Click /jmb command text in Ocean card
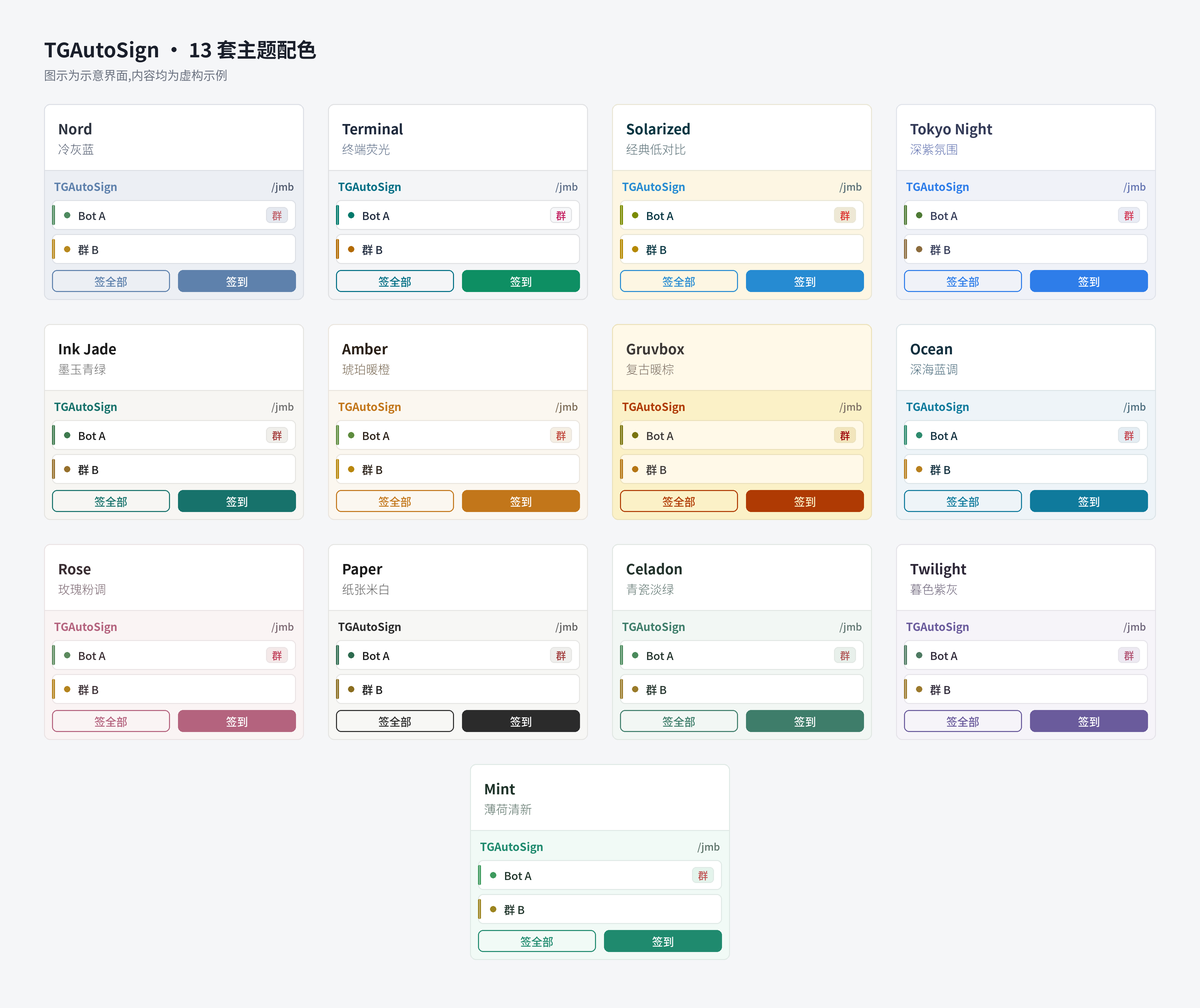The width and height of the screenshot is (1200, 1008). click(1134, 407)
